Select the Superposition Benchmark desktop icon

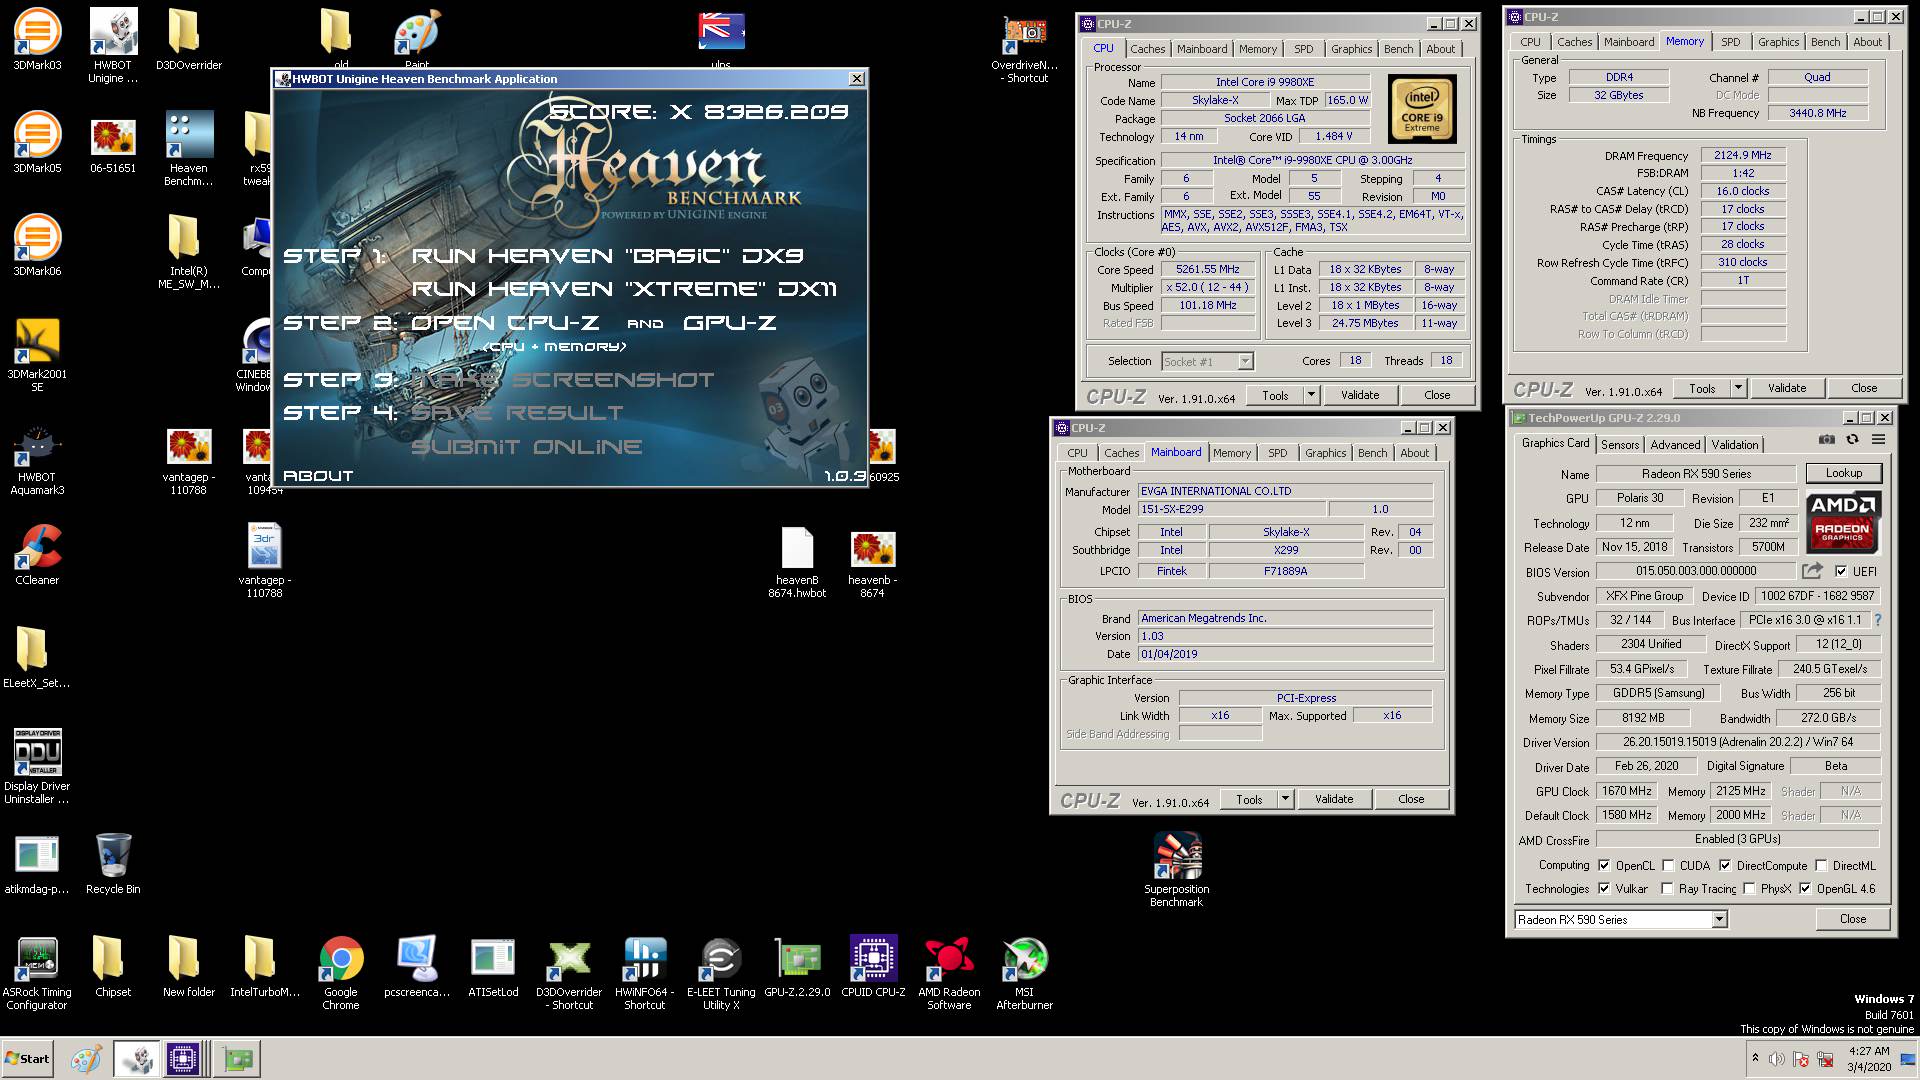[1177, 869]
